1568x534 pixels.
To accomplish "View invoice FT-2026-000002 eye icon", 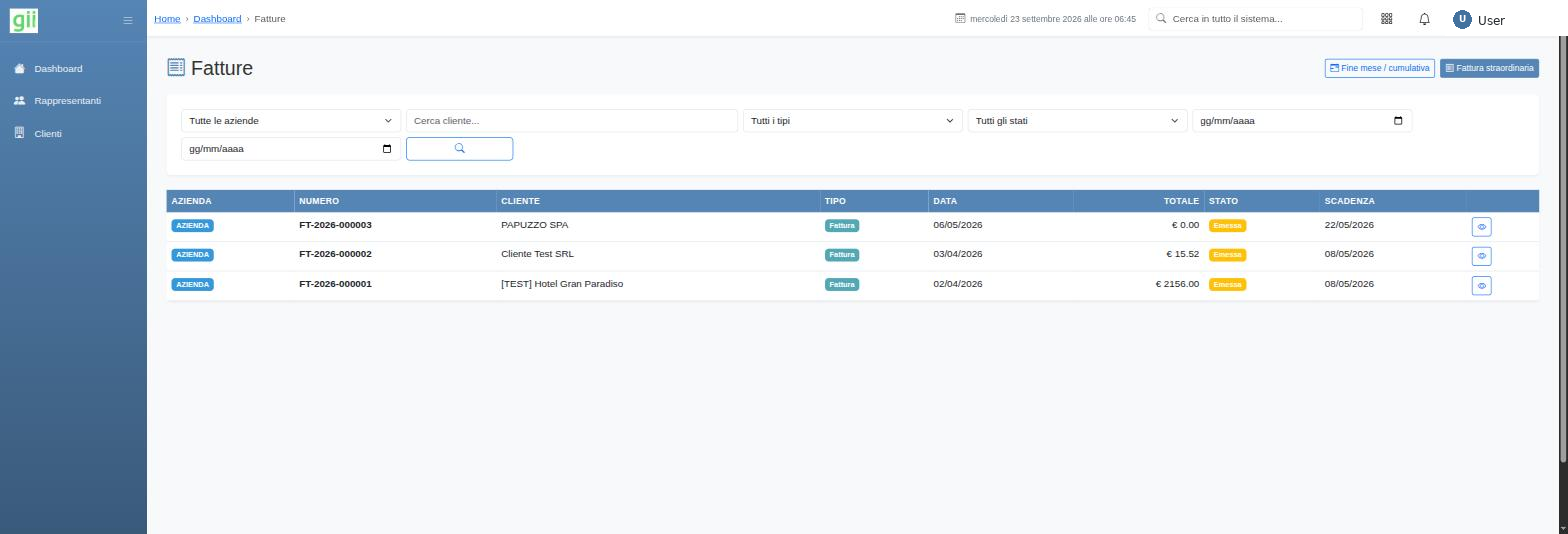I will click(x=1482, y=256).
